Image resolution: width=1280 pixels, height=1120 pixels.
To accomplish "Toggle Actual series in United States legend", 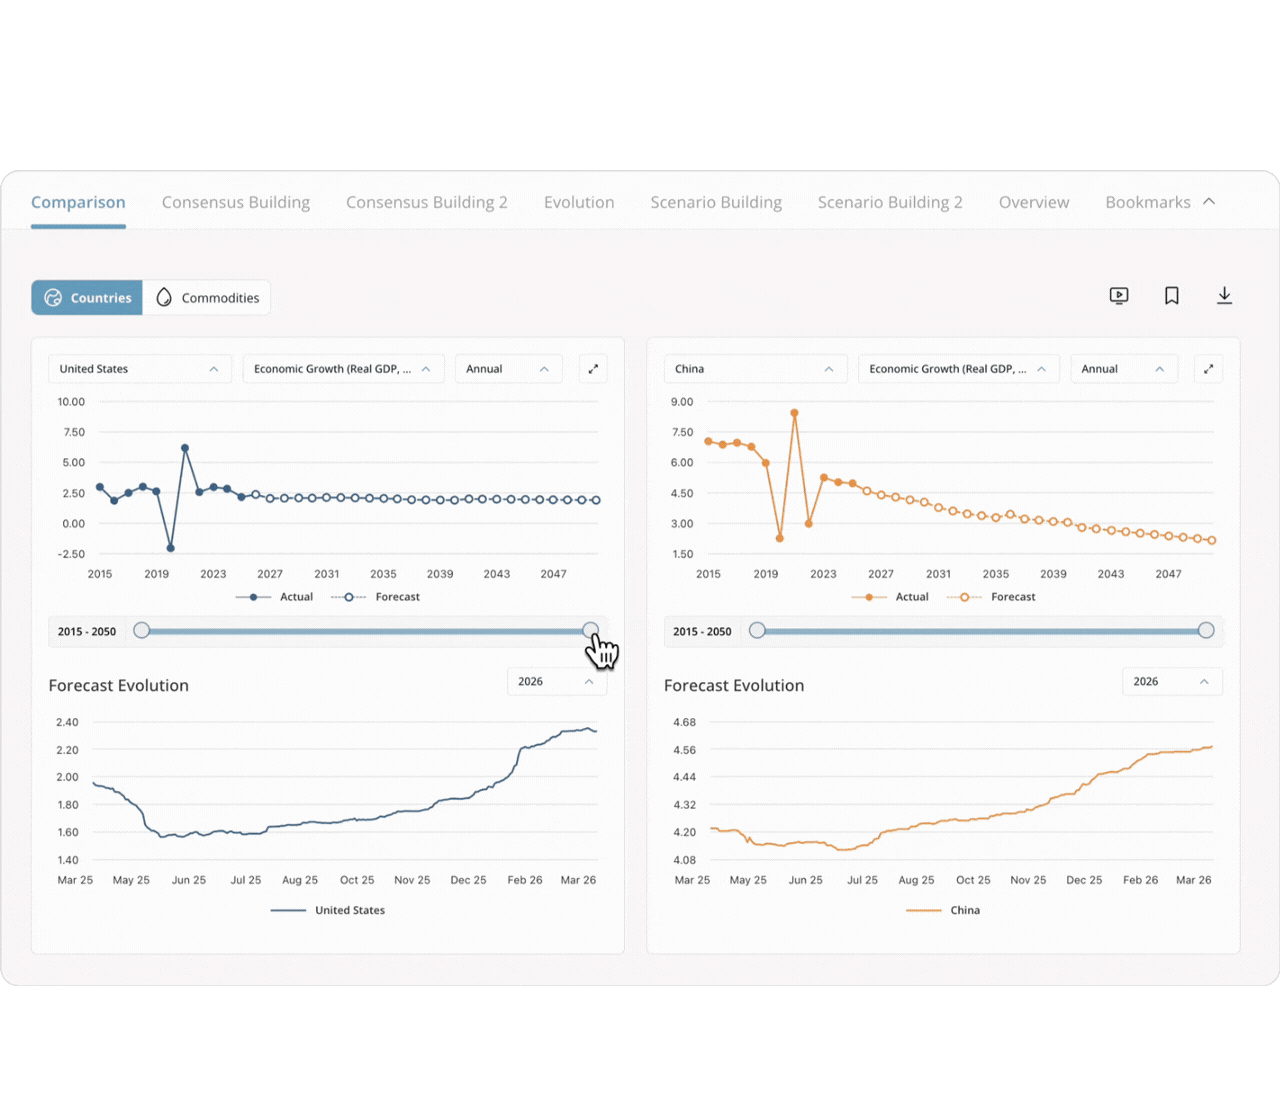I will pyautogui.click(x=275, y=597).
